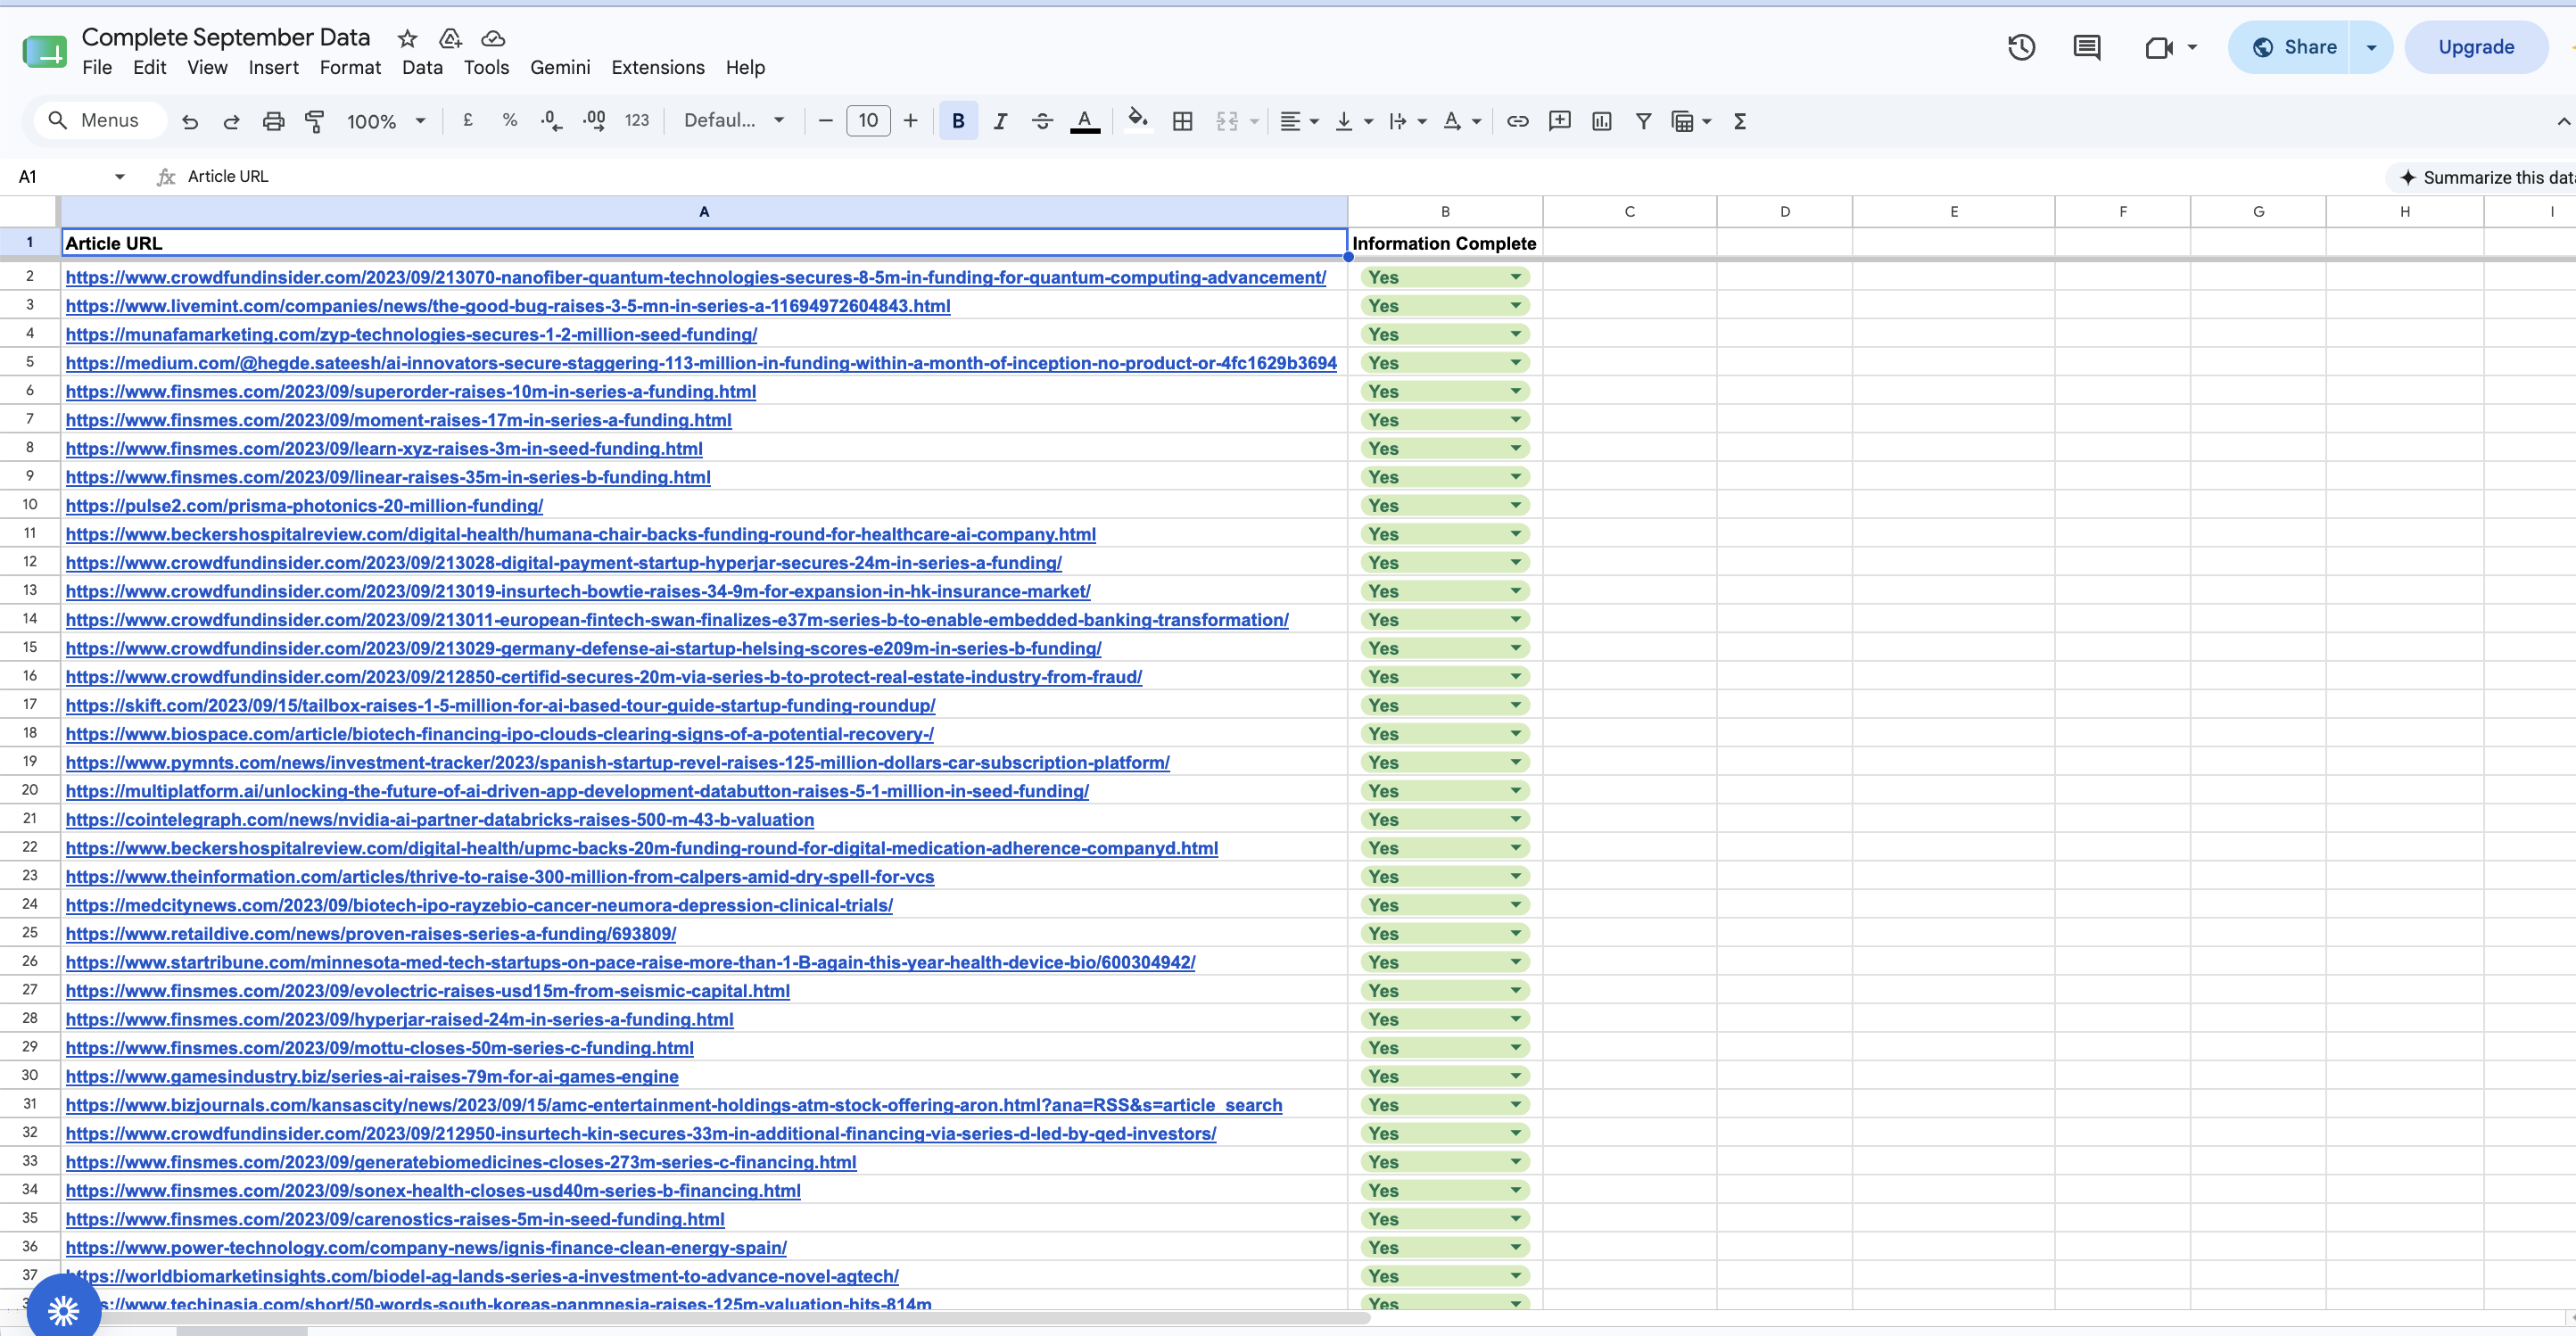Open text colour picker
The width and height of the screenshot is (2576, 1336).
tap(1084, 121)
